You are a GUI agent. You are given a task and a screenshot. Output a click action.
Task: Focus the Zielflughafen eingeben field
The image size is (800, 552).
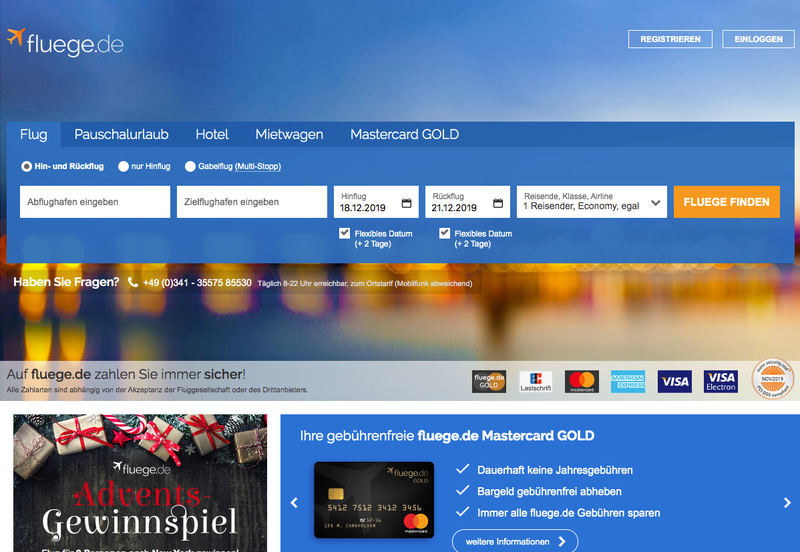(252, 202)
